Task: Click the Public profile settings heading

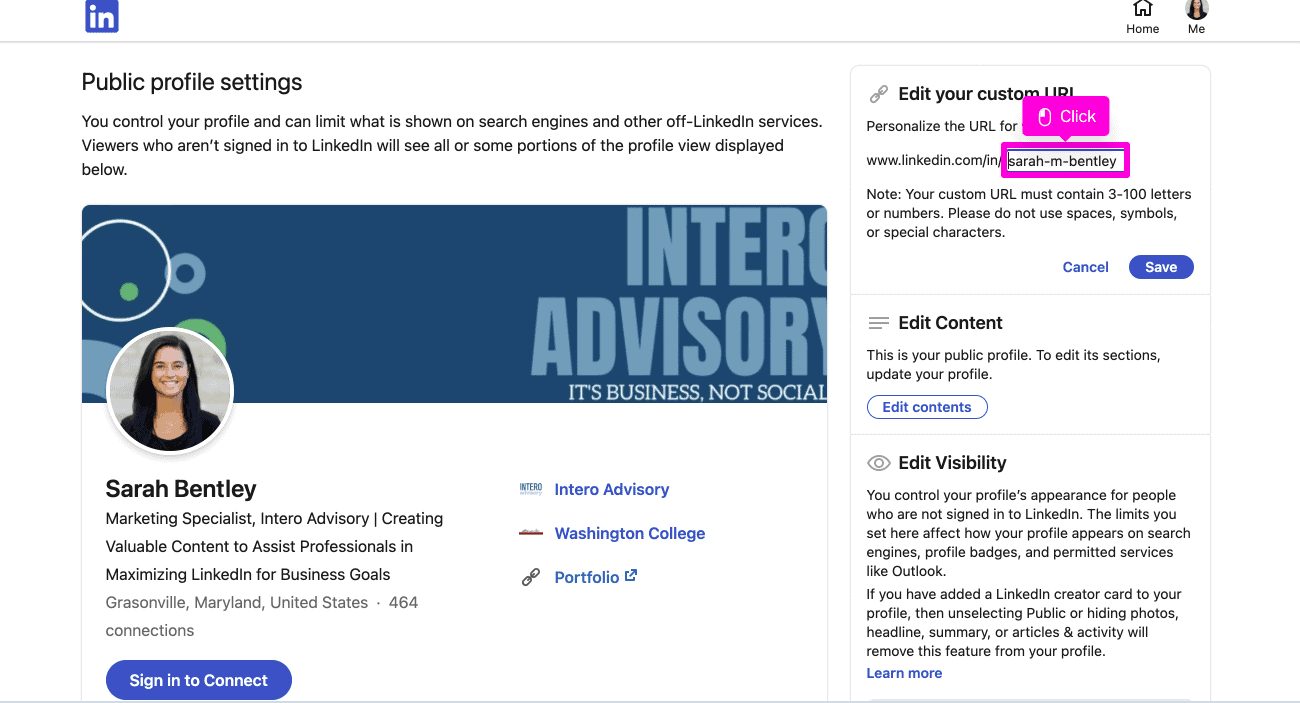Action: click(x=192, y=82)
